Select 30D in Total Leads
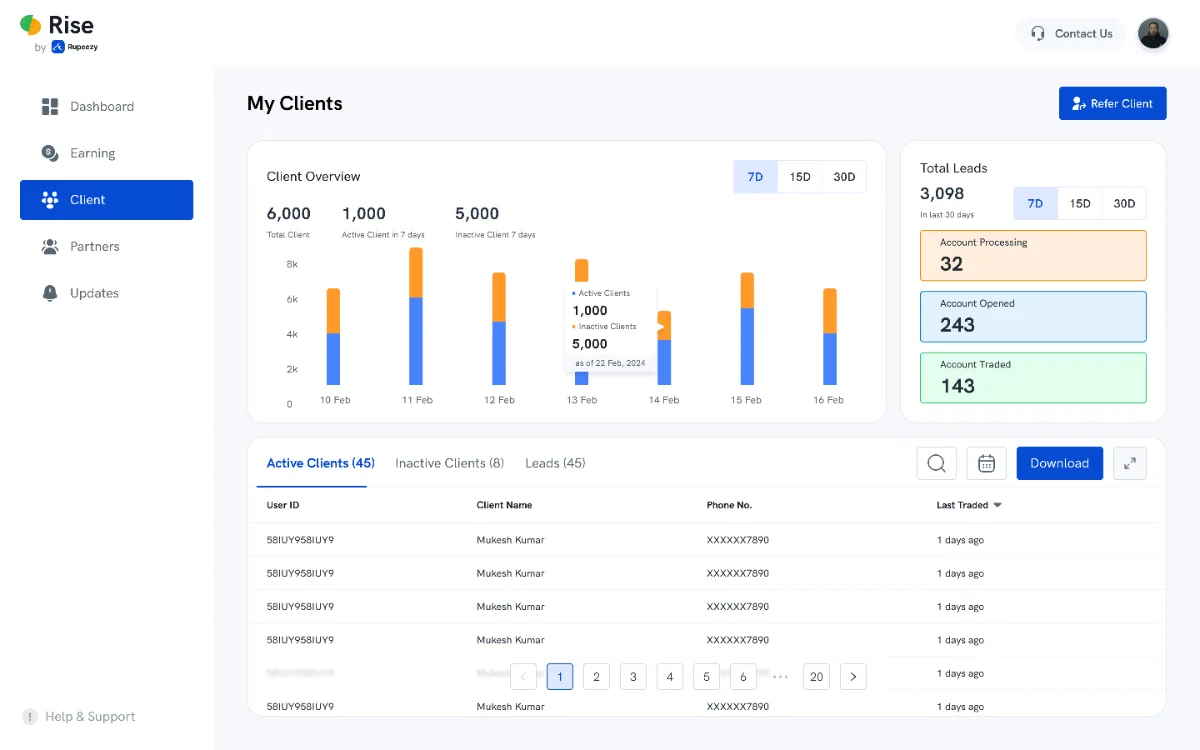 (x=1124, y=203)
